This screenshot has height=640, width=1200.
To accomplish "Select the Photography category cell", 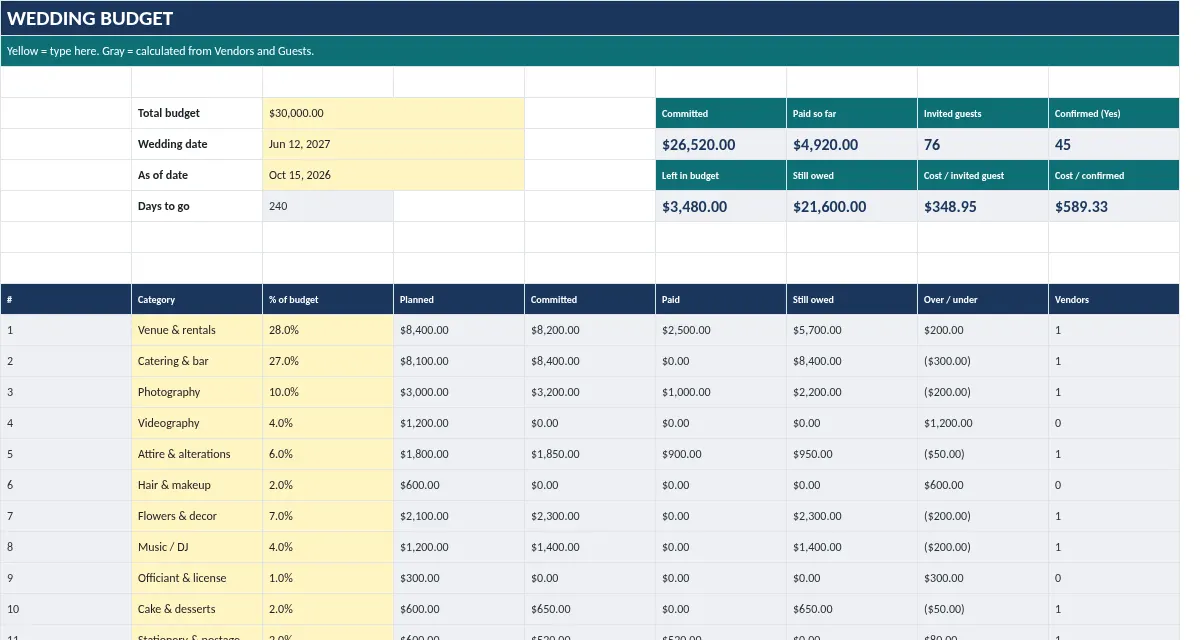I will tap(197, 392).
